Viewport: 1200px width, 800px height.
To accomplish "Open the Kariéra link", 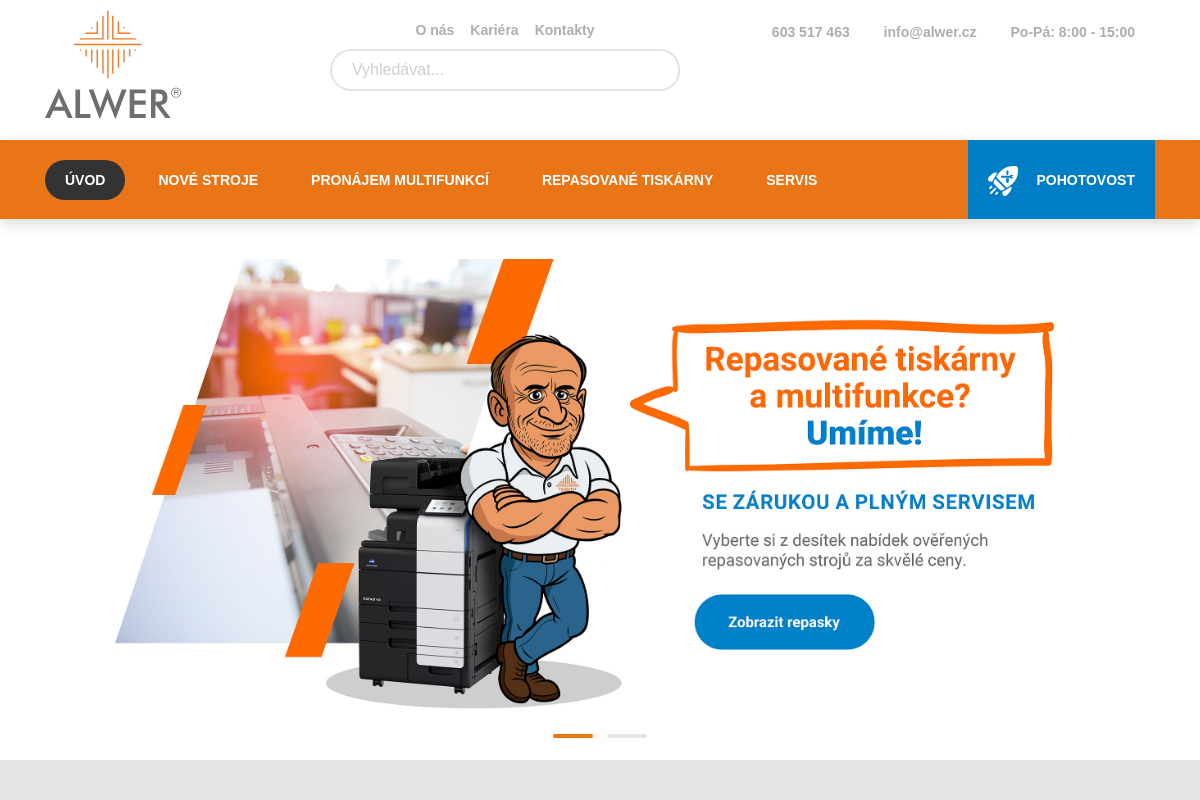I will pos(494,30).
